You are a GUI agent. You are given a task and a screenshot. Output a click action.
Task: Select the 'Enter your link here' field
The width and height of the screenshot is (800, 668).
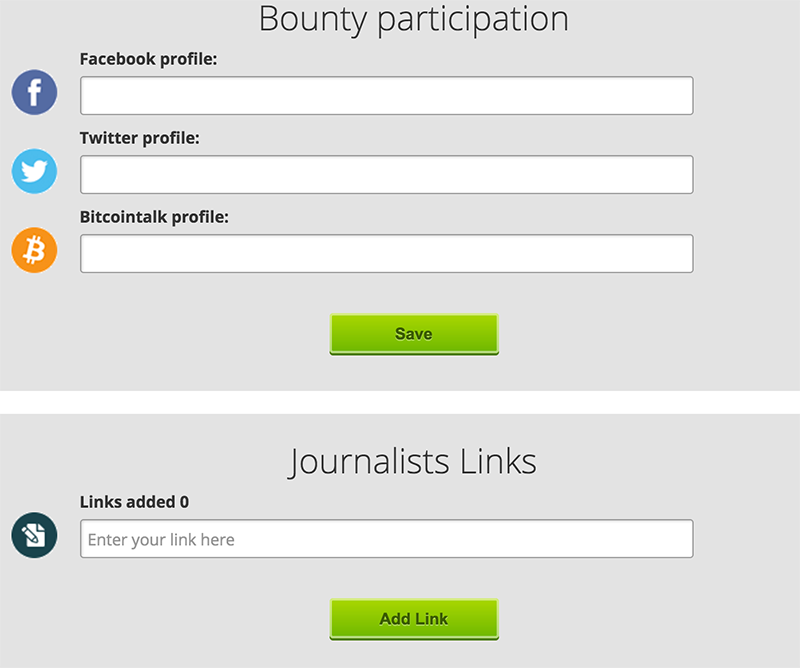(387, 539)
